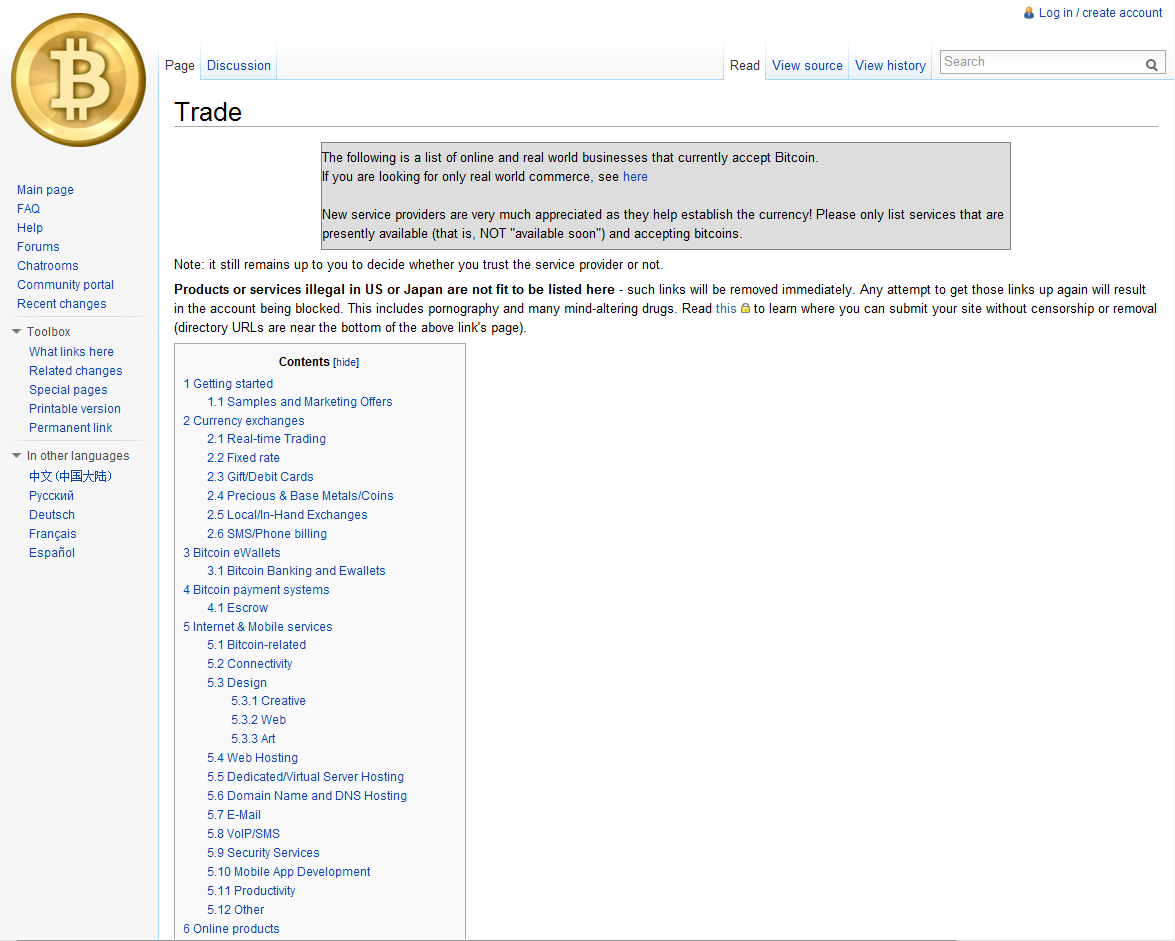The image size is (1175, 941).
Task: Jump to '2 Currency exchanges' section
Action: coord(244,421)
